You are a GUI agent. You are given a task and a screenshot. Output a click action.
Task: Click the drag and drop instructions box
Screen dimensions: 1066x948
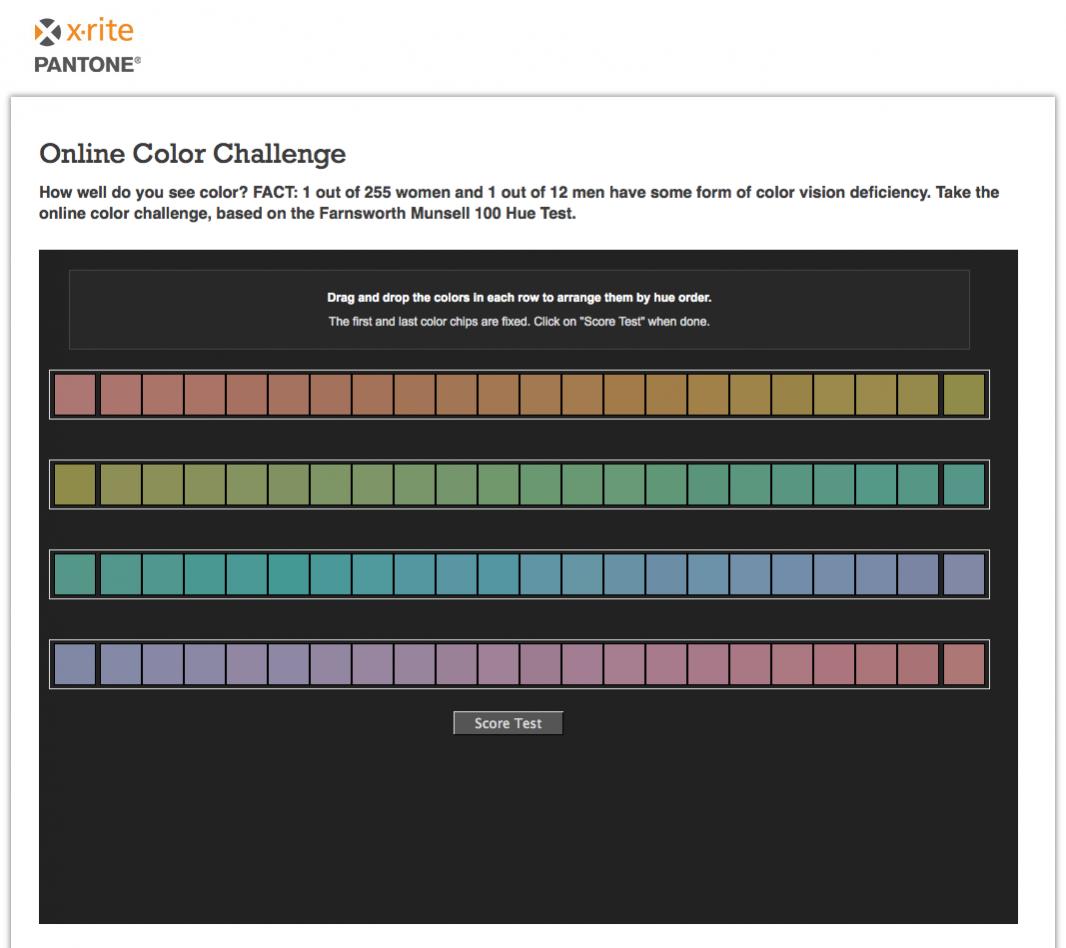519,309
